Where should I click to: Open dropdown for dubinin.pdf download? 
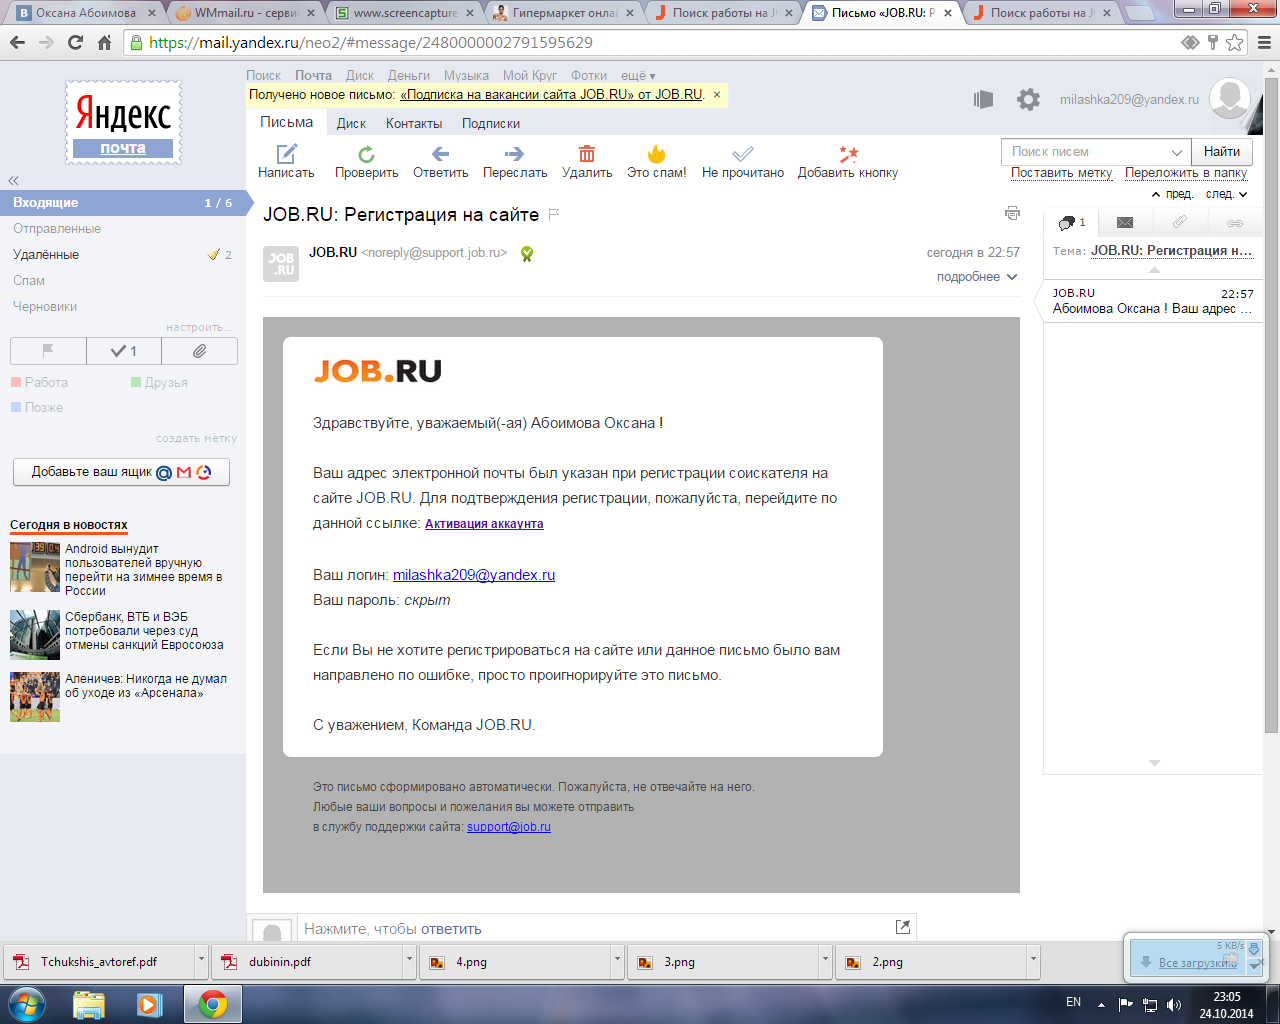409,960
